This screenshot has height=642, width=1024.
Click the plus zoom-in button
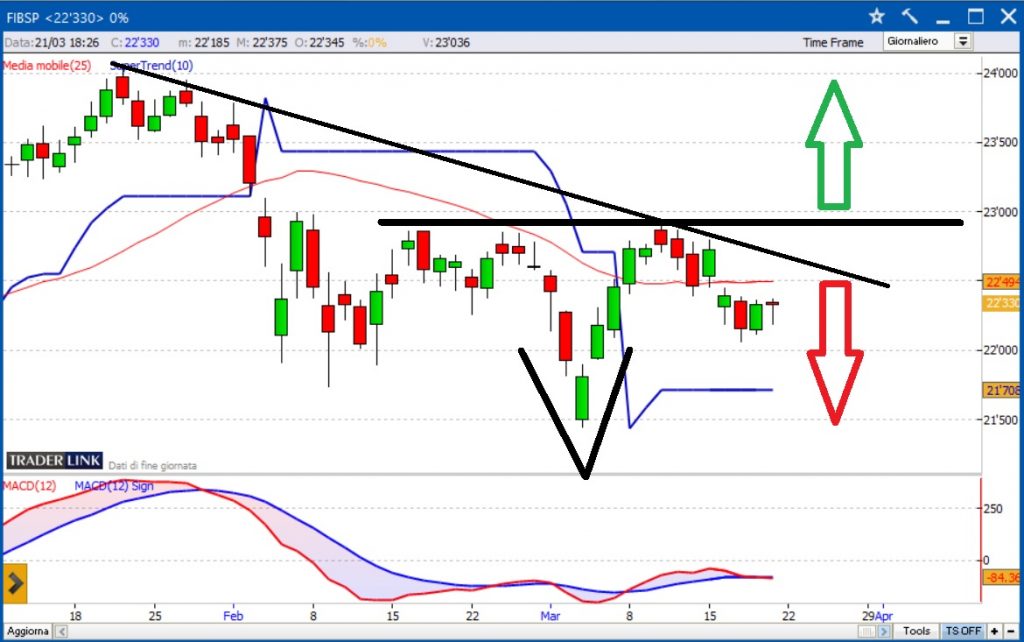[x=994, y=631]
